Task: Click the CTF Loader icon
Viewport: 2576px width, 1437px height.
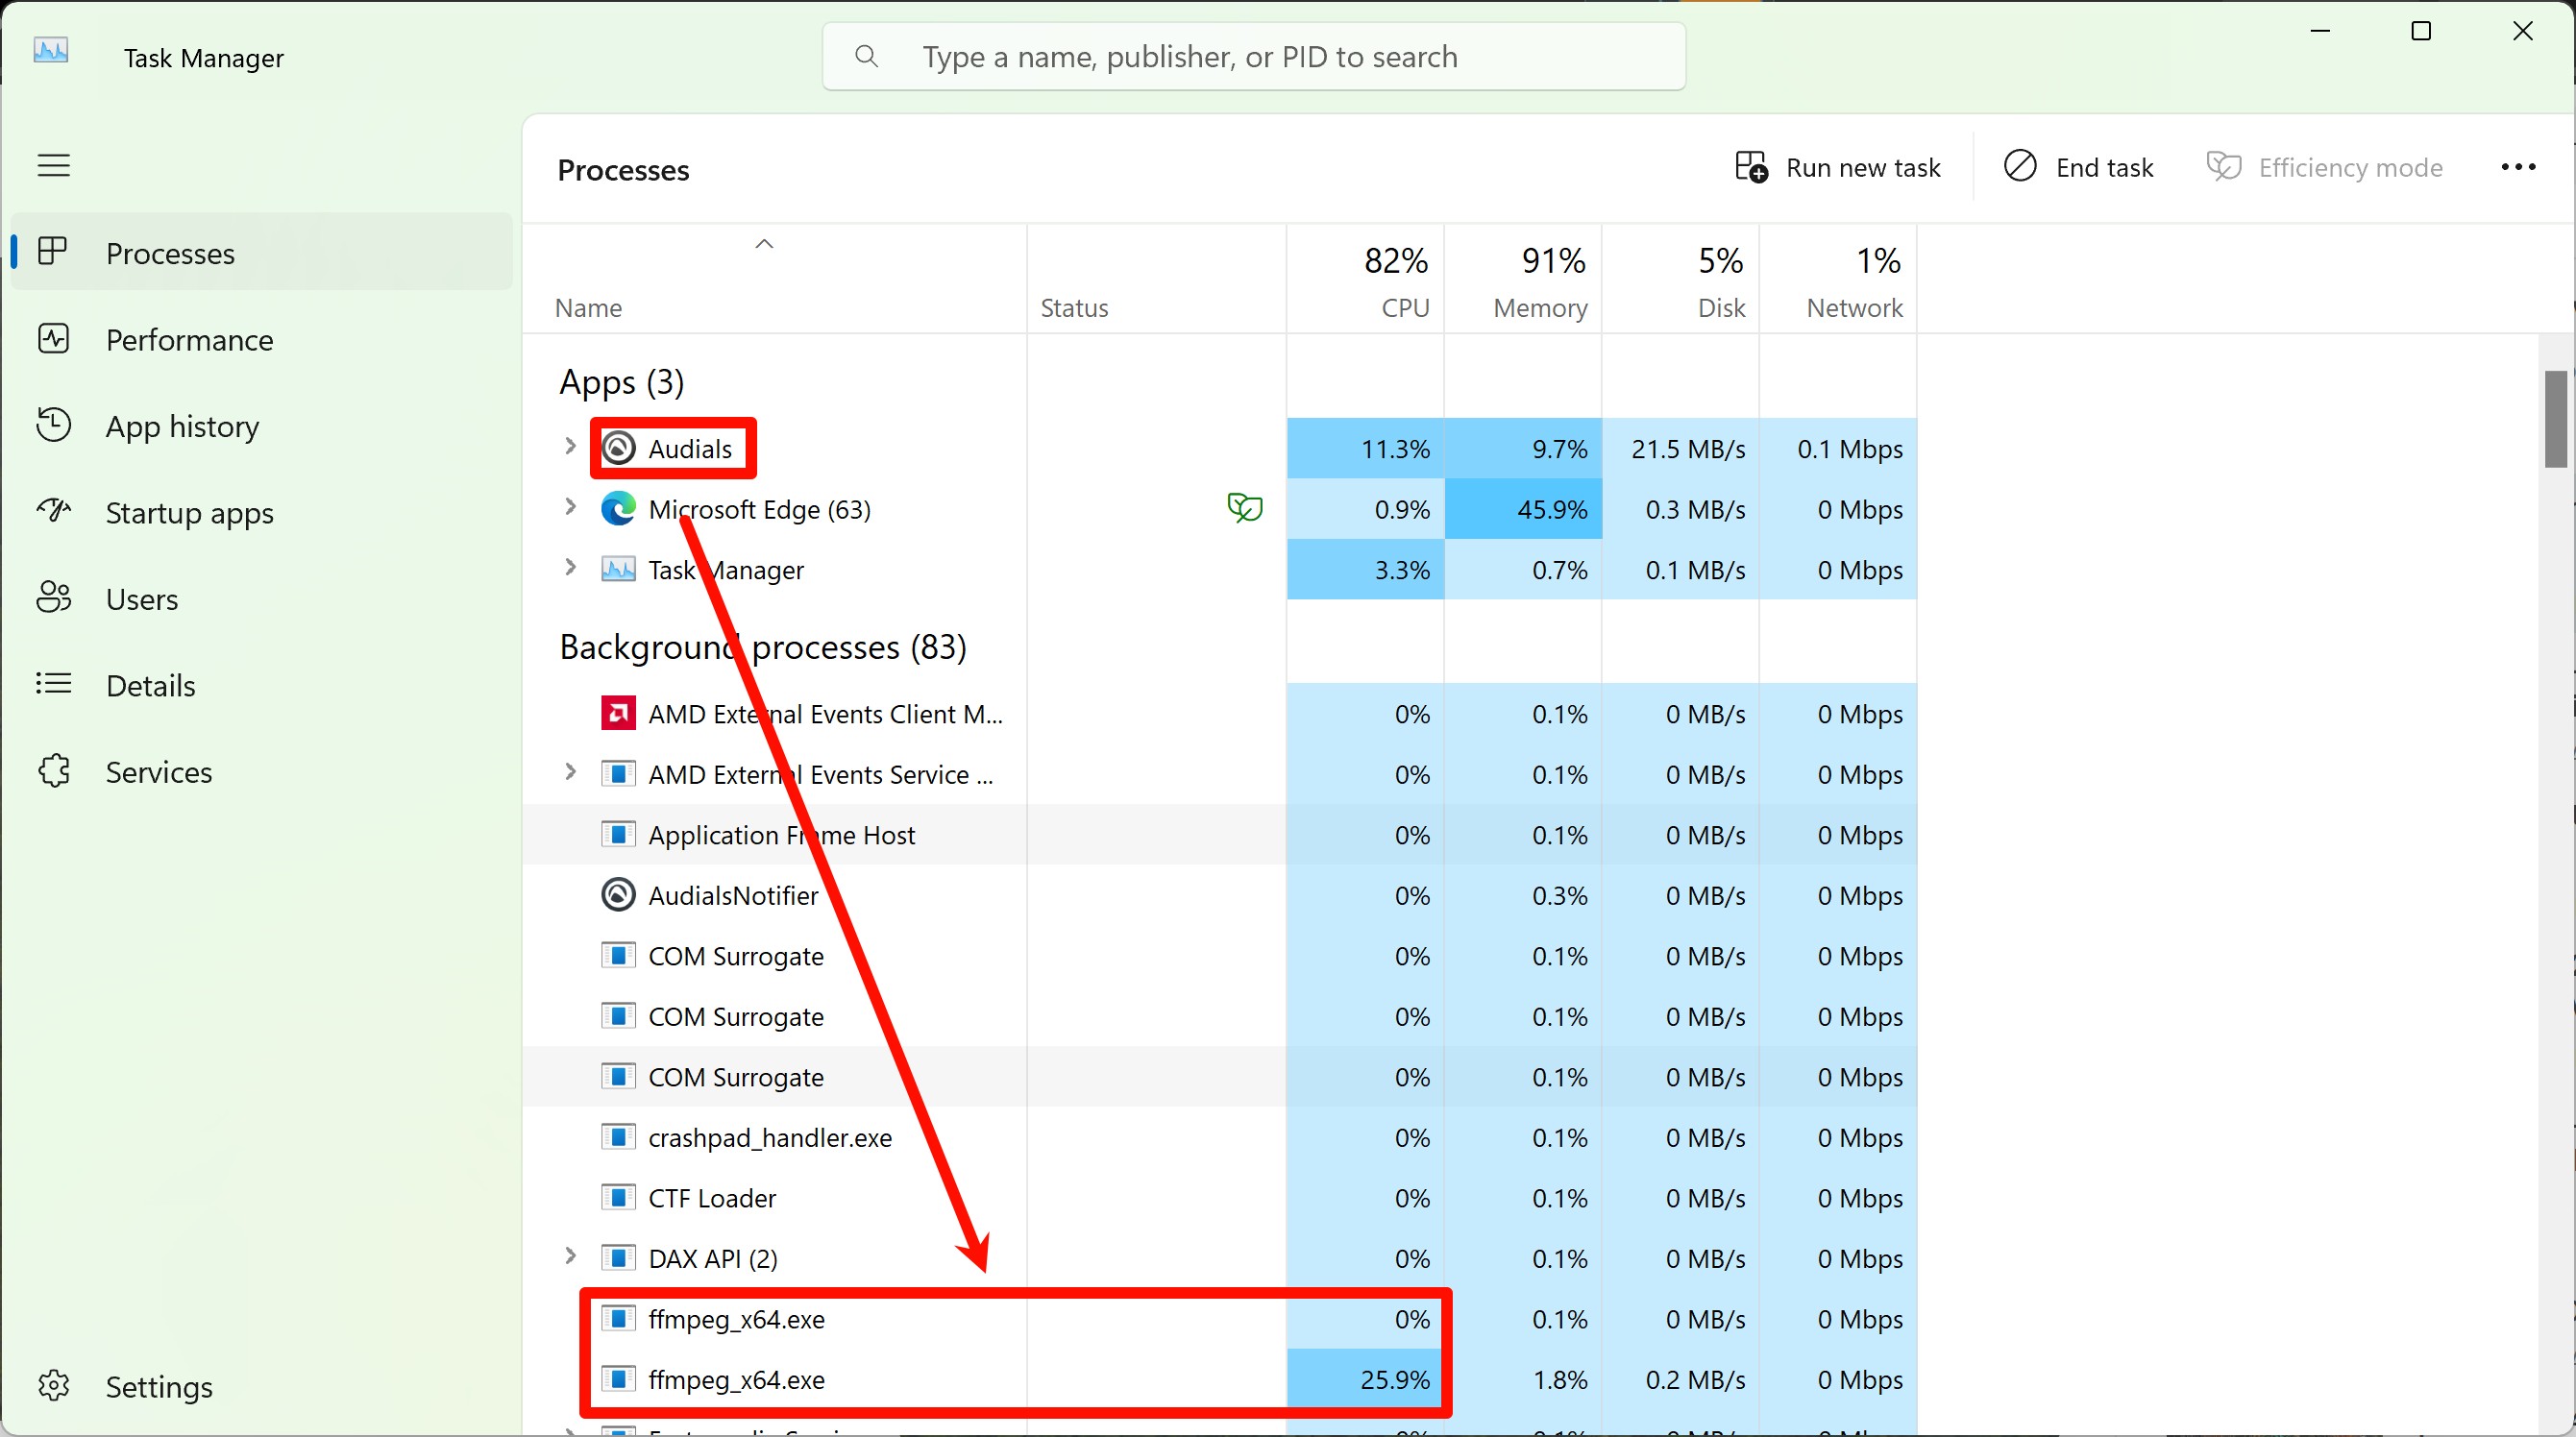Action: (618, 1197)
